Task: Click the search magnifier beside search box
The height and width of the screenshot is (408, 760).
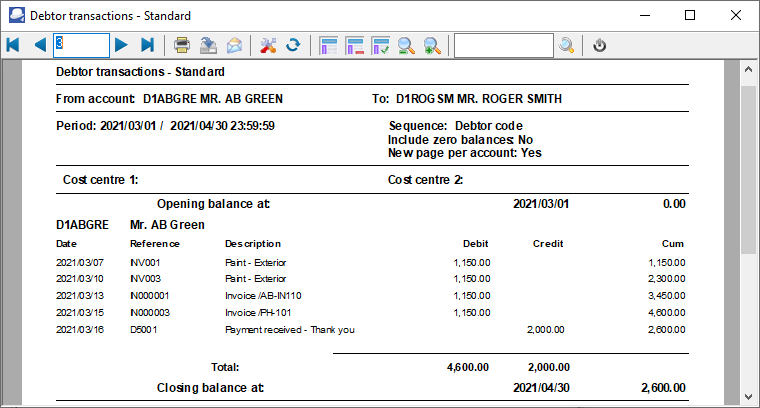Action: 566,45
